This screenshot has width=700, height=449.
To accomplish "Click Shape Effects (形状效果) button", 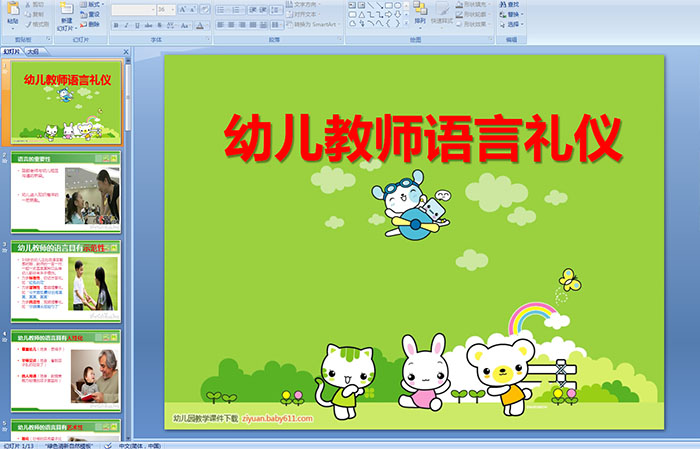I will [x=472, y=24].
